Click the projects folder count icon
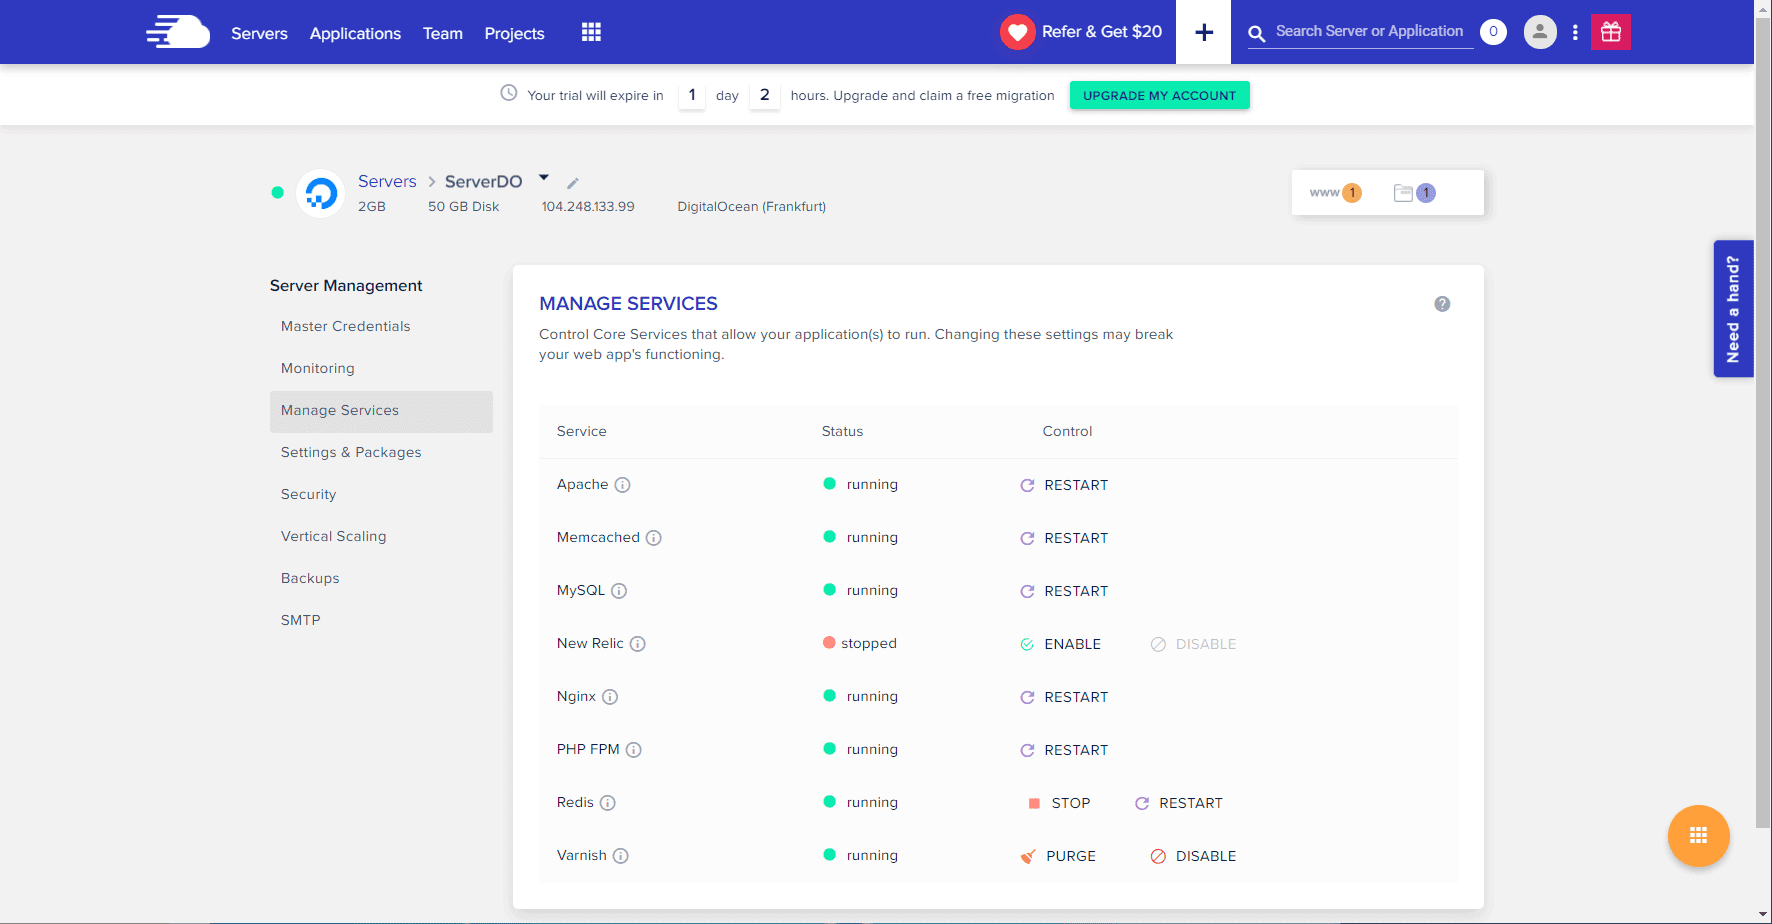This screenshot has width=1772, height=924. point(1415,193)
